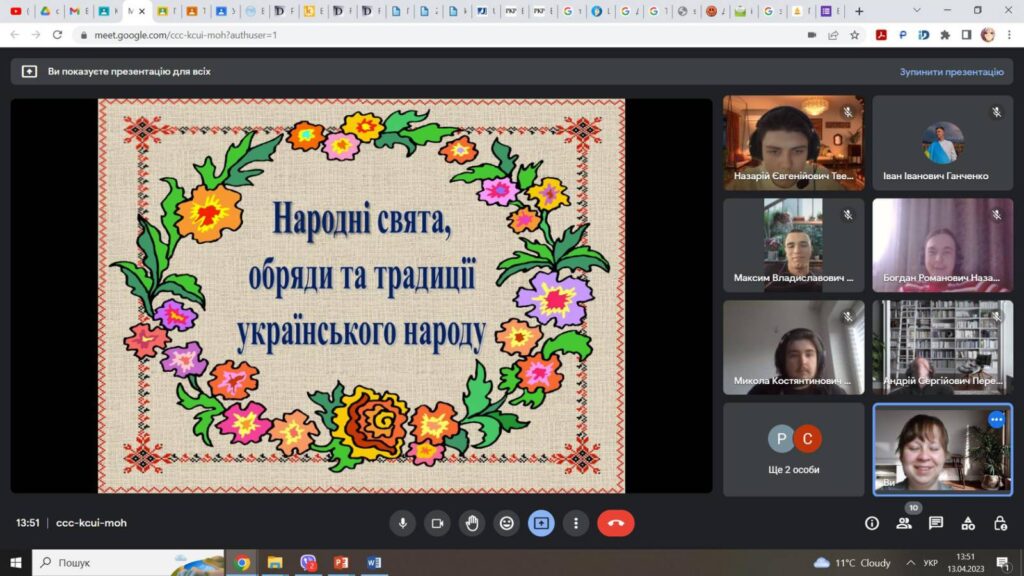Open PowerPoint from the Windows taskbar
Image resolution: width=1024 pixels, height=576 pixels.
click(x=340, y=562)
